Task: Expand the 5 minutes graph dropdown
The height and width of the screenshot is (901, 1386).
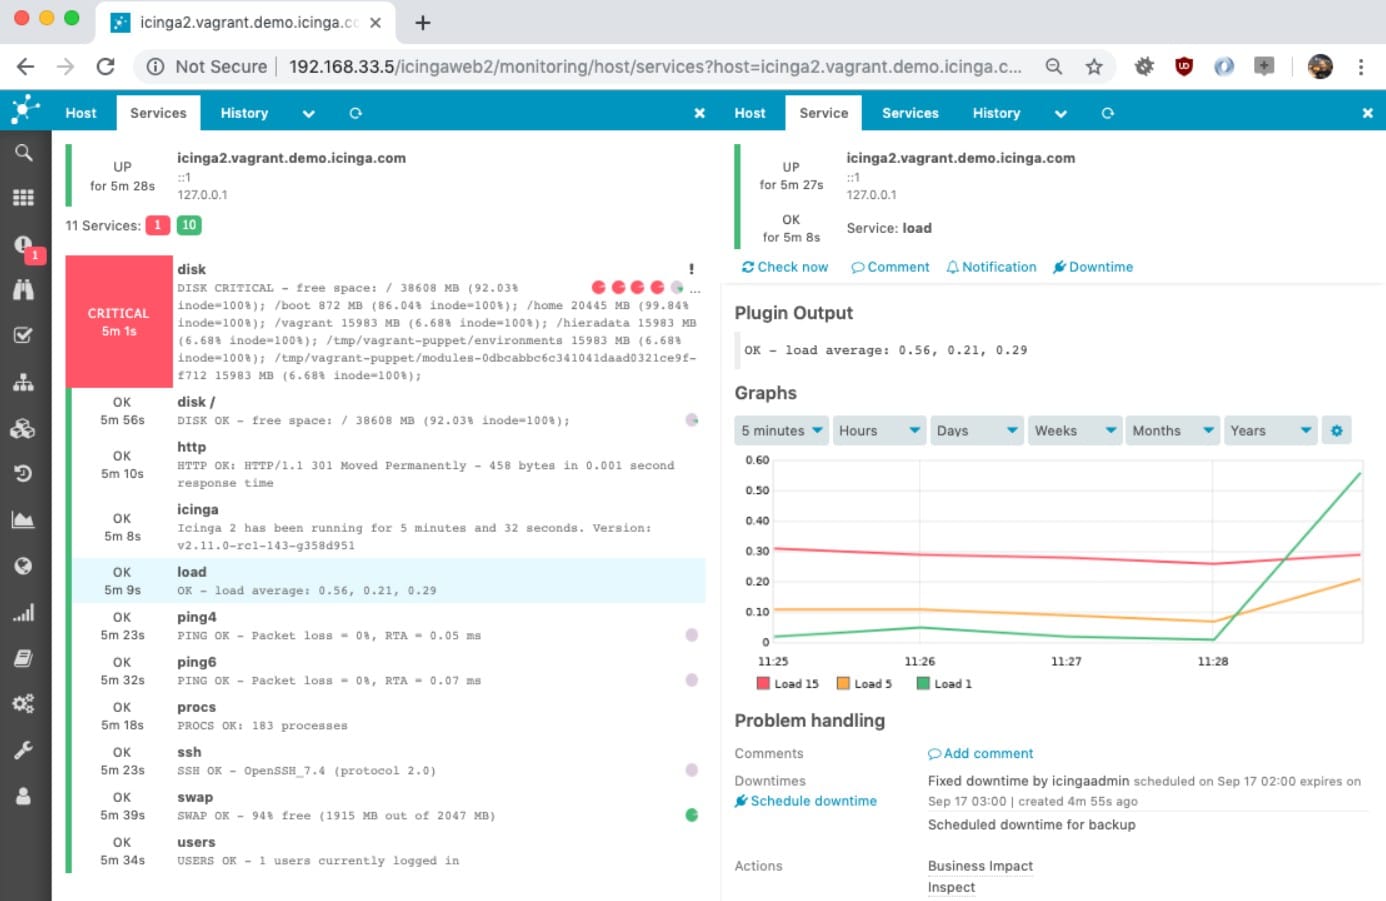Action: [x=780, y=430]
